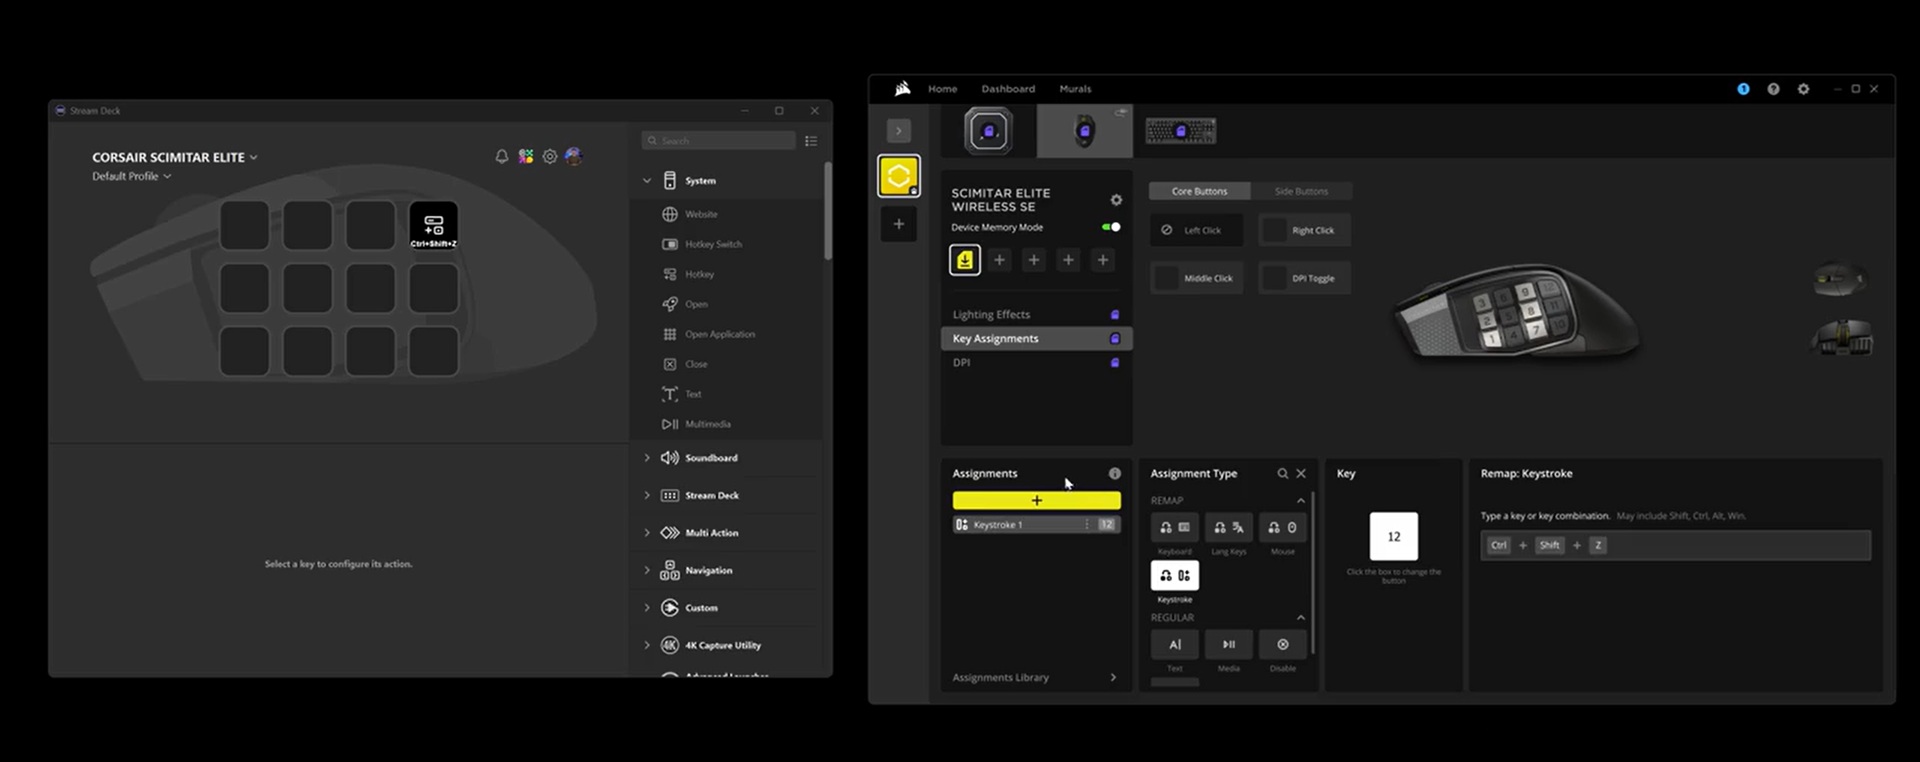Click the Stream Deck Search field
1920x762 pixels.
pyautogui.click(x=719, y=141)
